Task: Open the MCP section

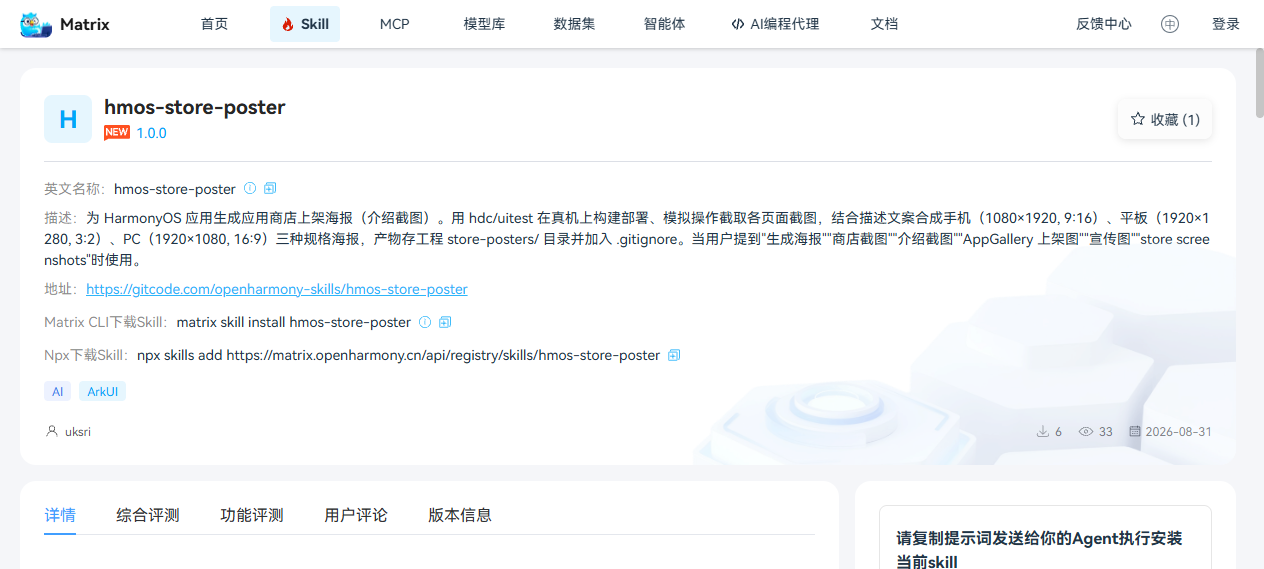Action: pos(395,24)
